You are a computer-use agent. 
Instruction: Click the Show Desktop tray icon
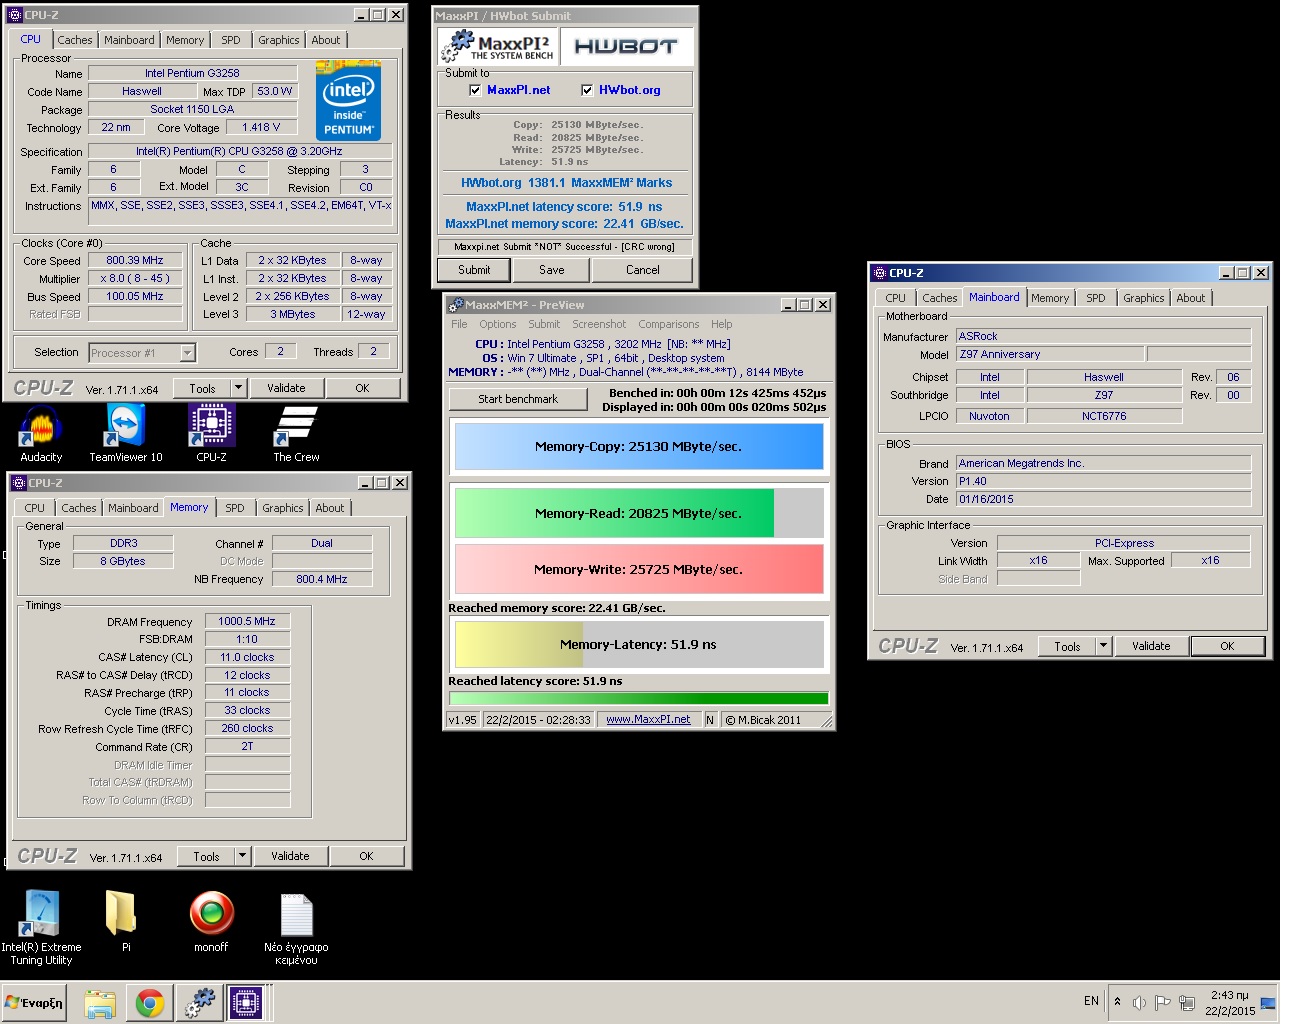[x=1268, y=1003]
